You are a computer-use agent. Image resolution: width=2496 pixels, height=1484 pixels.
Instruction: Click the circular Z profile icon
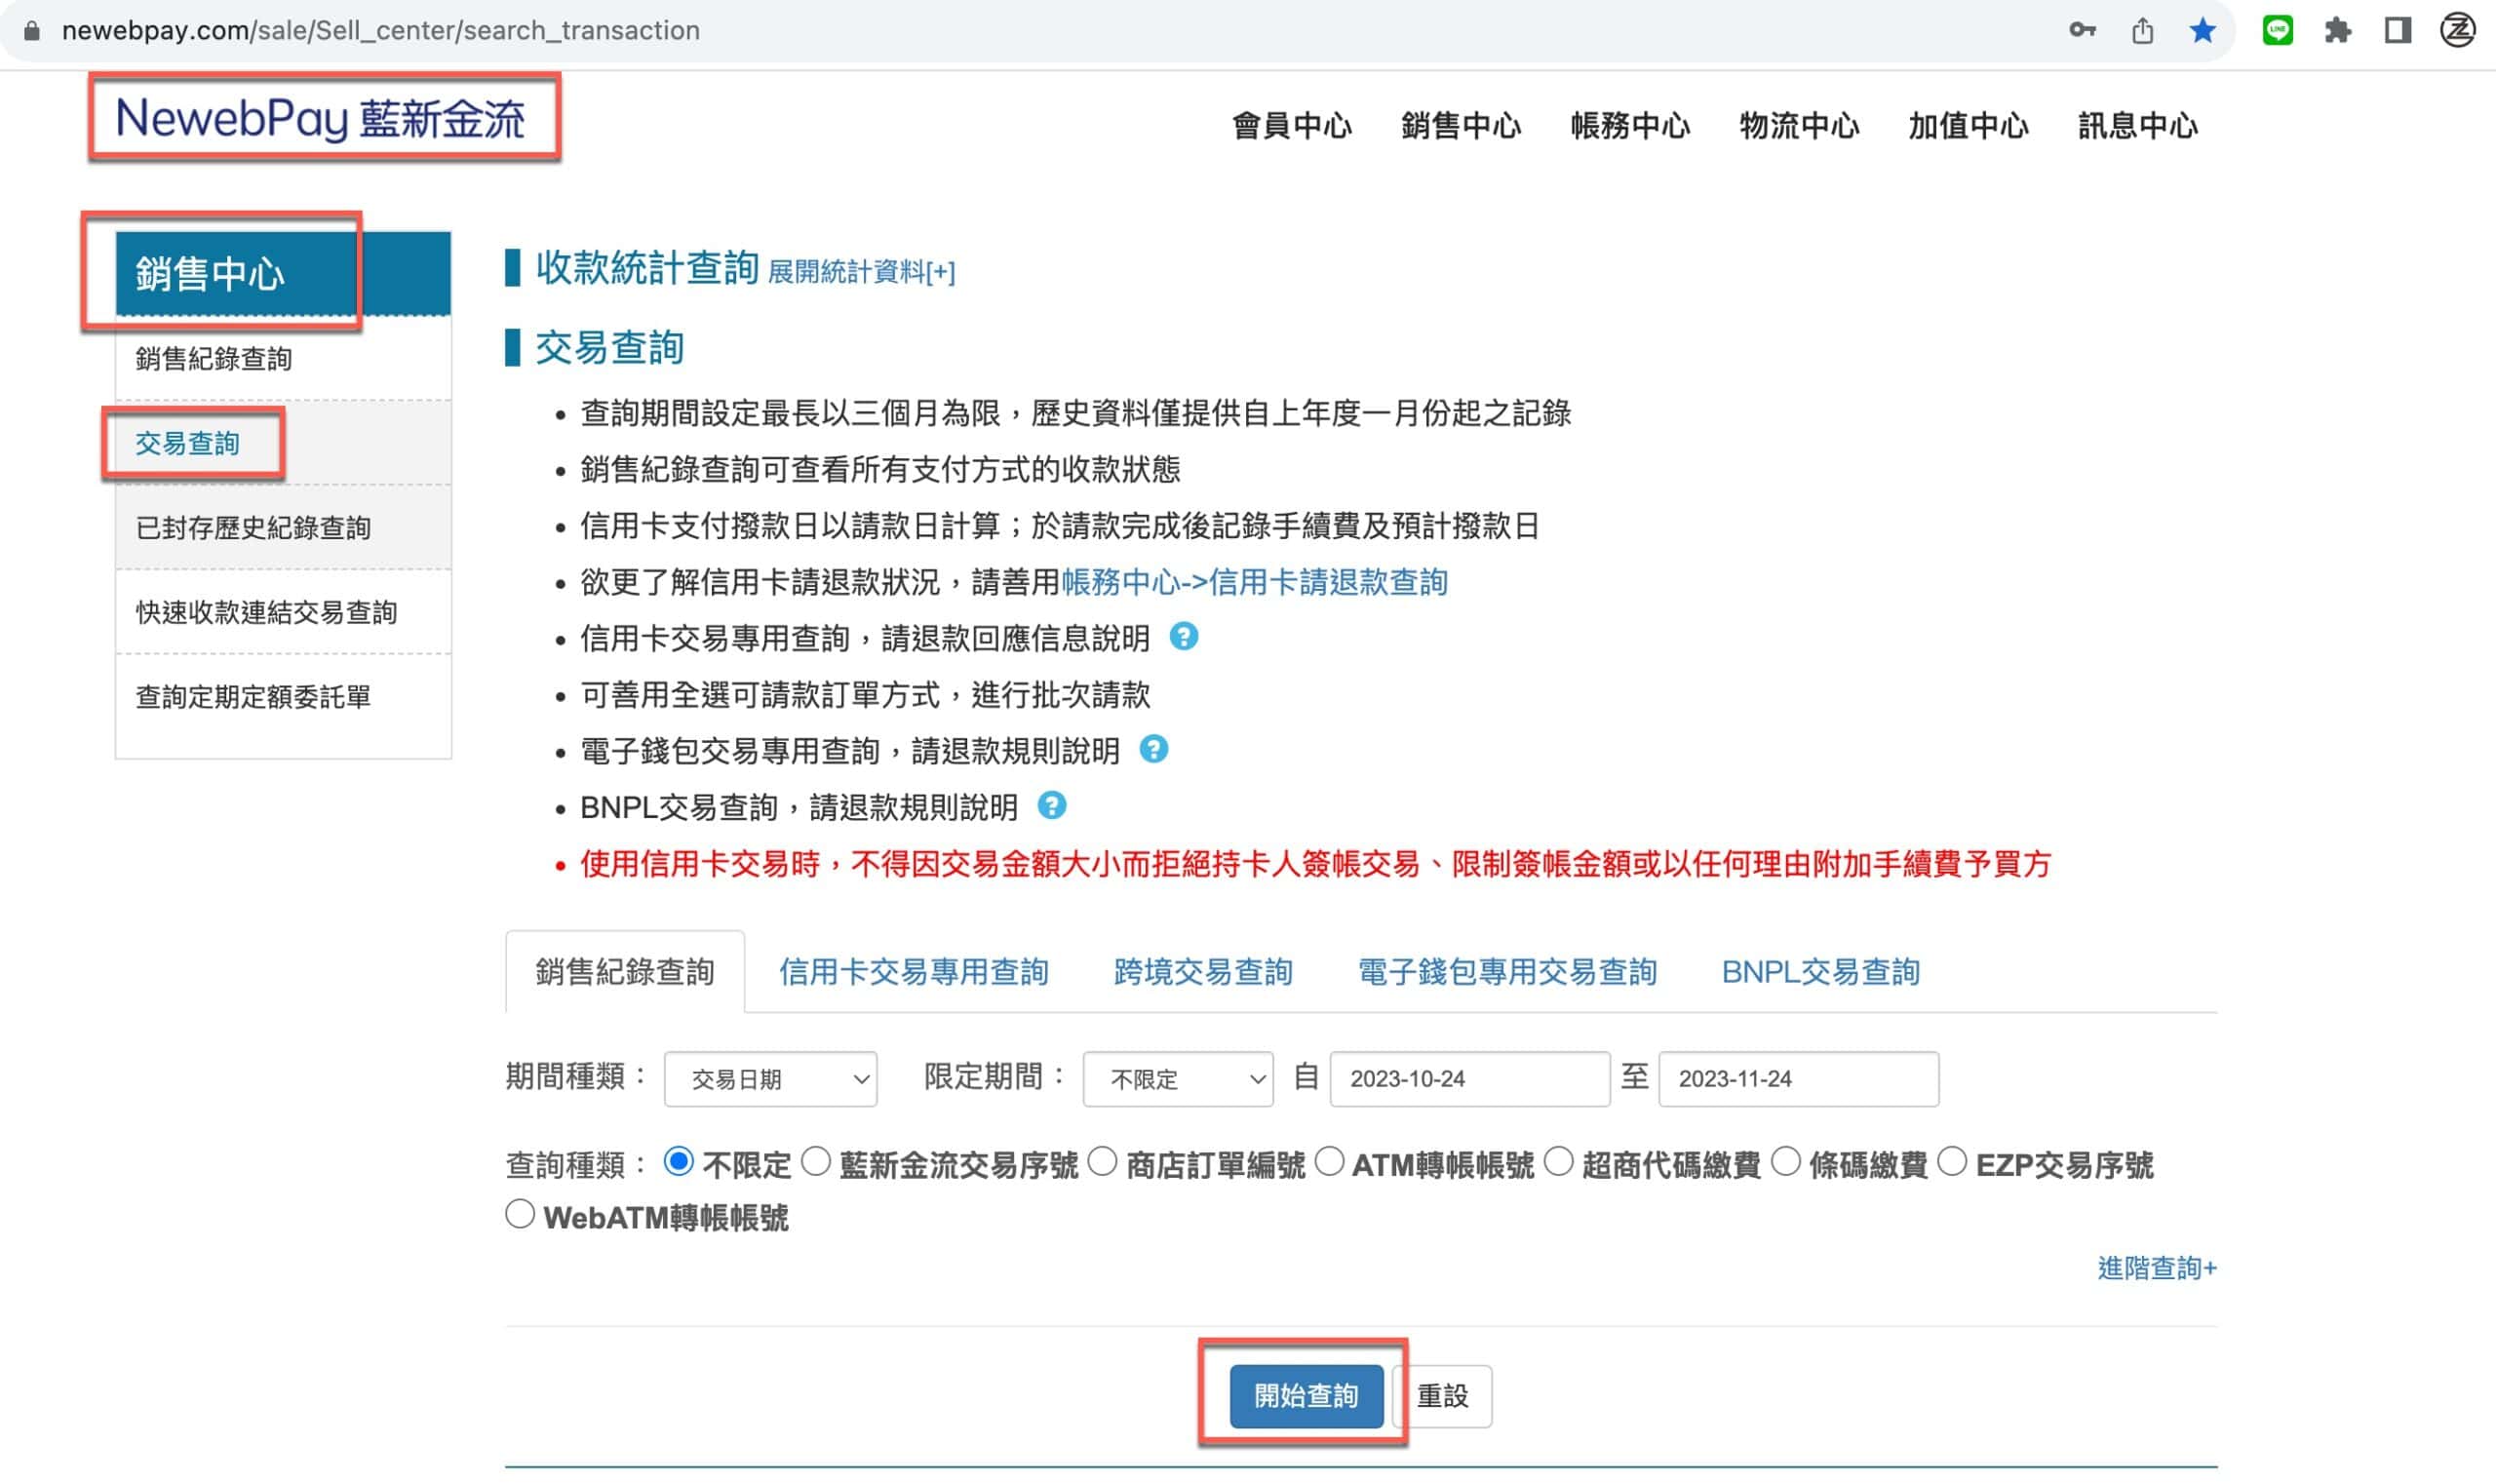tap(2457, 30)
